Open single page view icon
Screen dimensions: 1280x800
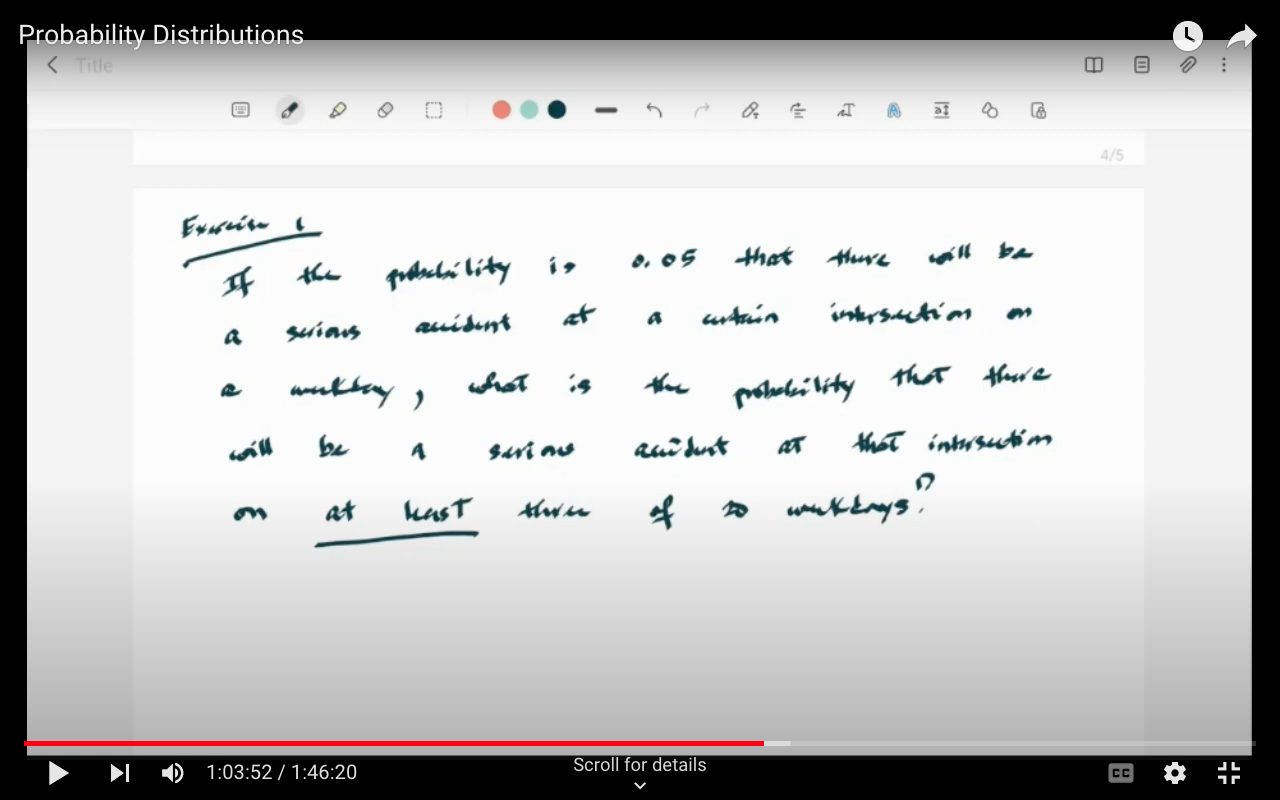pyautogui.click(x=1141, y=65)
